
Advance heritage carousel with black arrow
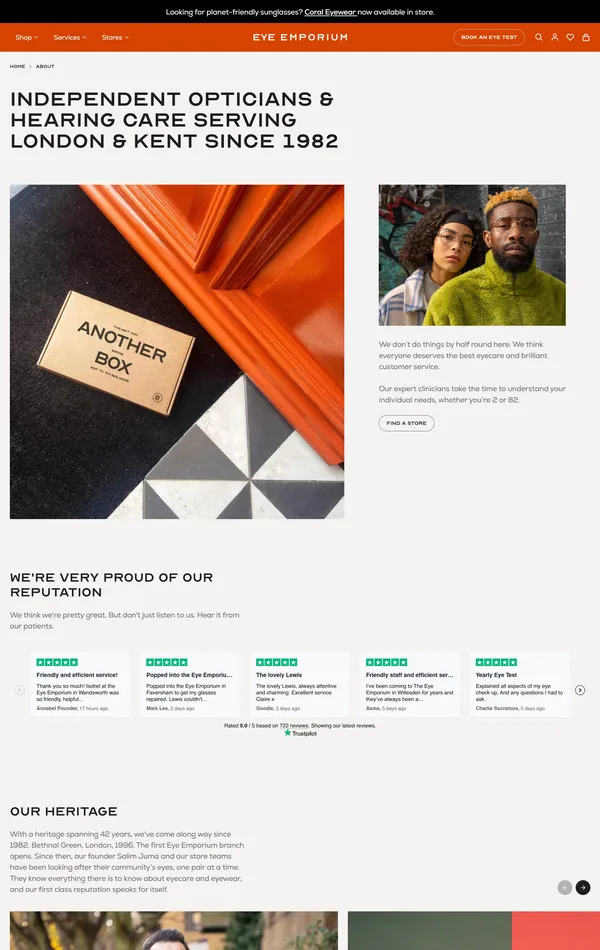click(582, 888)
